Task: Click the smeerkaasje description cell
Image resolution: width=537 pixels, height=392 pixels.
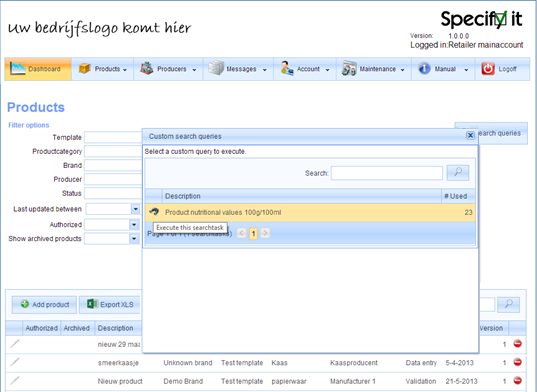Action: (118, 363)
